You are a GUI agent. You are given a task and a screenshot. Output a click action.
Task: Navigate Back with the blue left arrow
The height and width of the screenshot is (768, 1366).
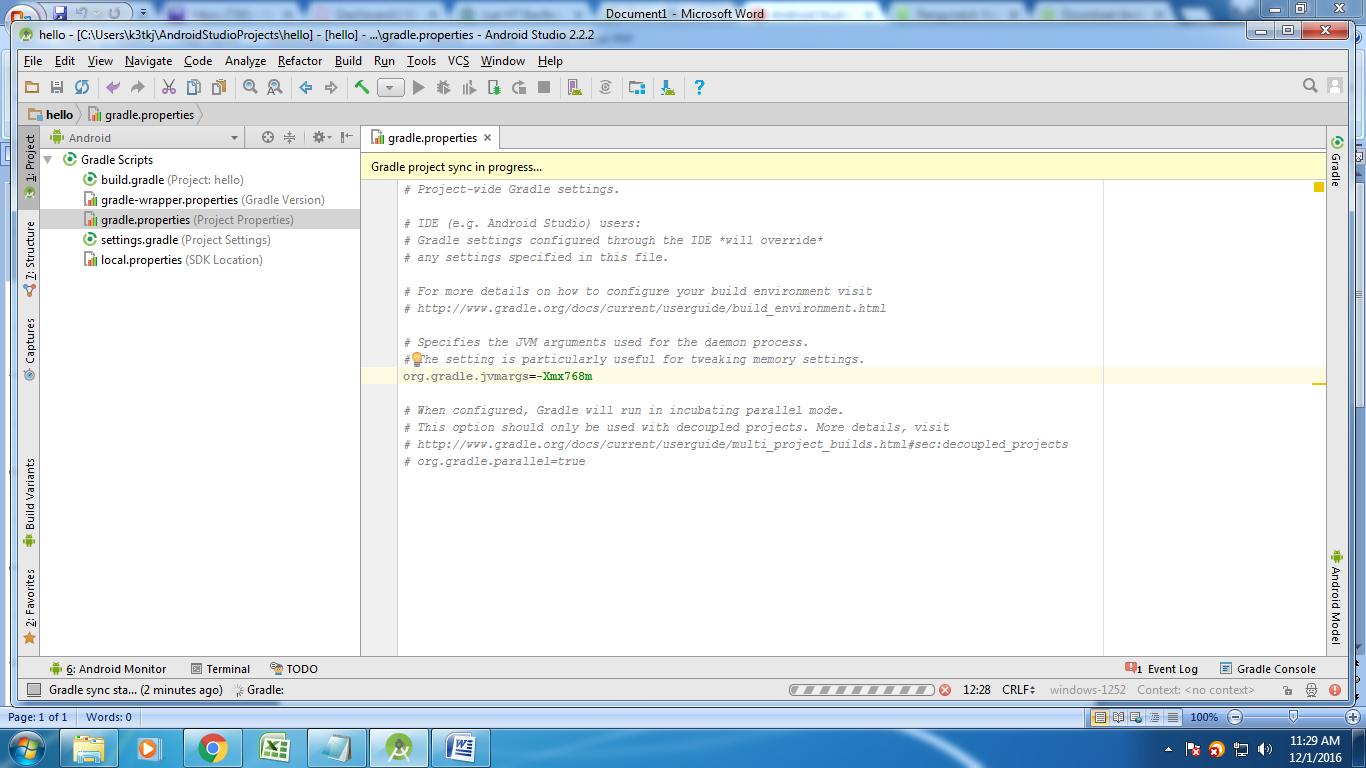(306, 88)
